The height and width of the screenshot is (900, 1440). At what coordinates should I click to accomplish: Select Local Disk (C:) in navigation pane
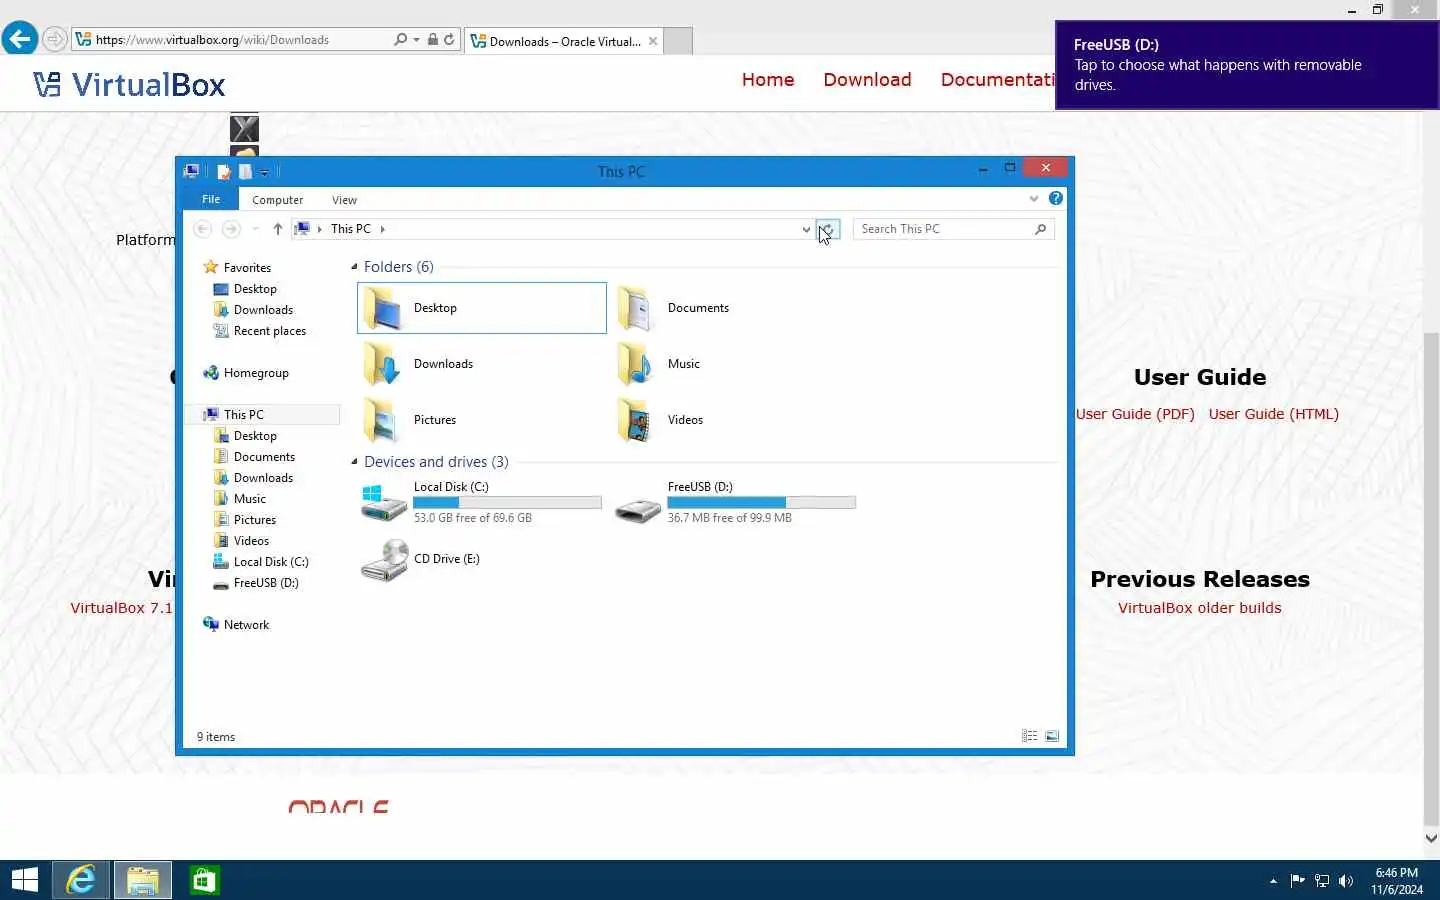pos(271,562)
